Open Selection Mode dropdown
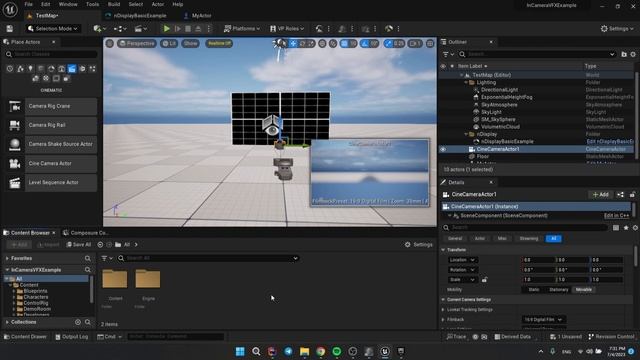 [x=52, y=29]
